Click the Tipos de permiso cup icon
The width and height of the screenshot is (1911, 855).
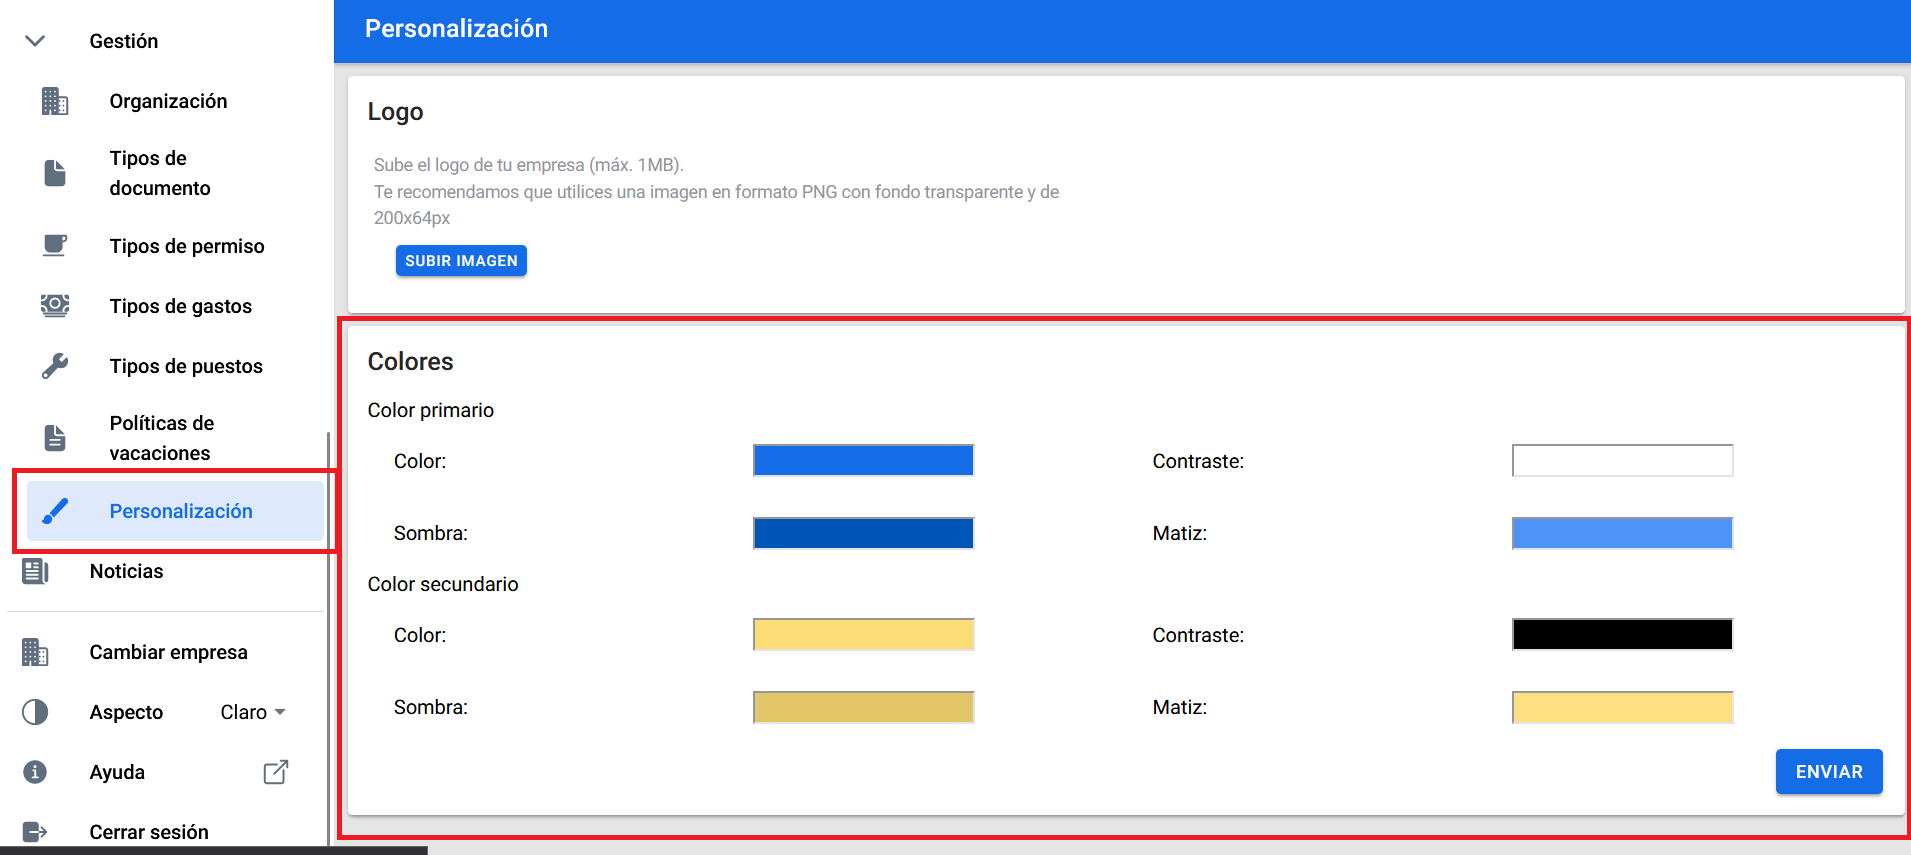55,246
